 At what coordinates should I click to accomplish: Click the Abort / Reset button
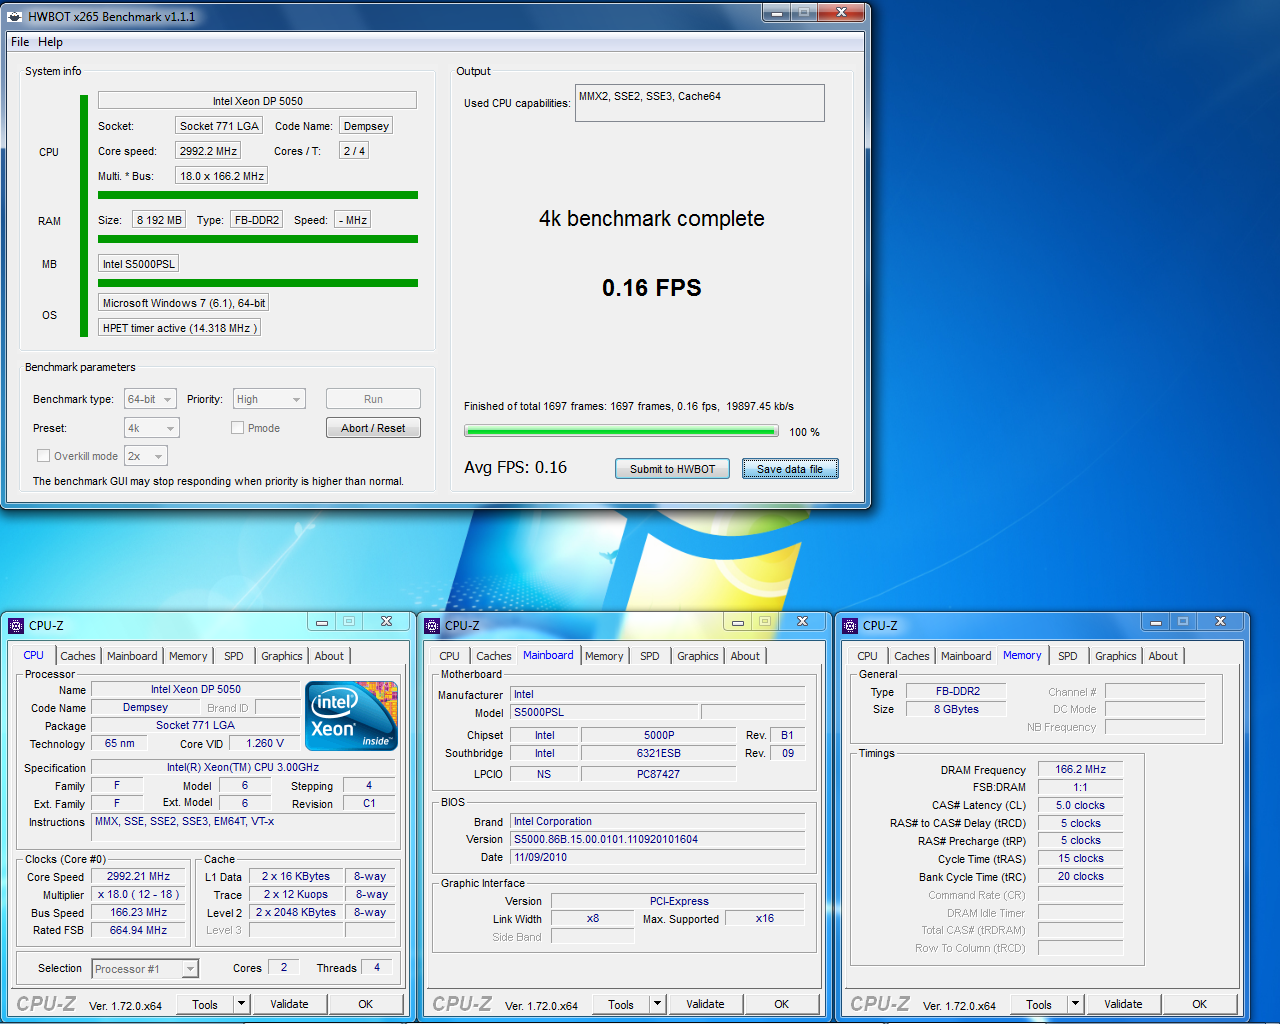tap(373, 428)
